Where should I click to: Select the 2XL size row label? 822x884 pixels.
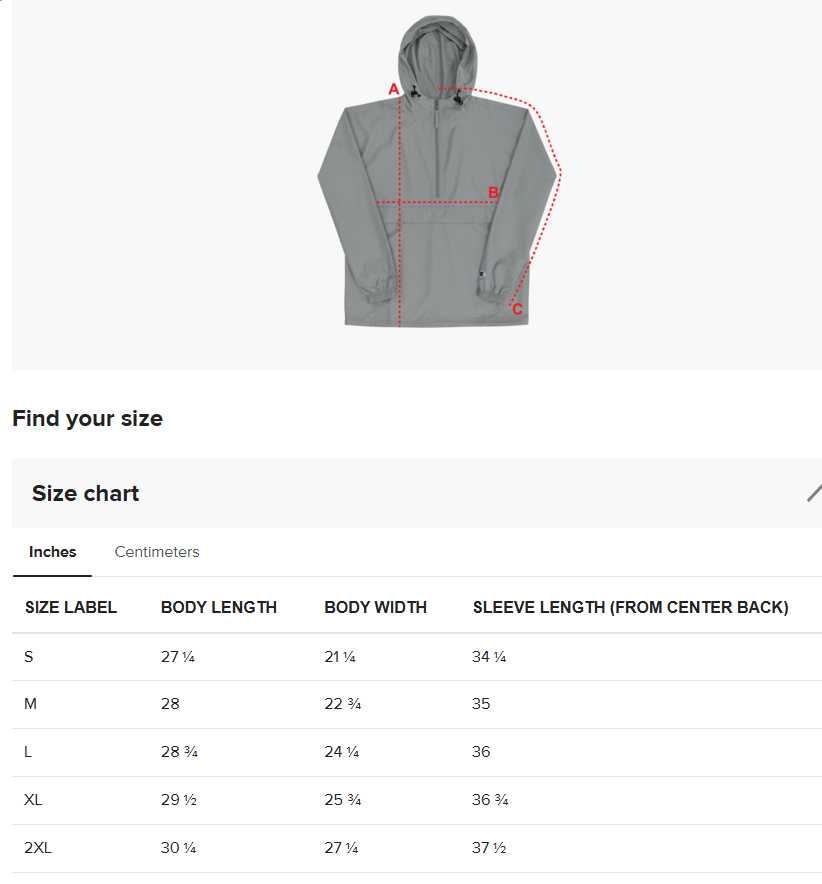coord(38,848)
